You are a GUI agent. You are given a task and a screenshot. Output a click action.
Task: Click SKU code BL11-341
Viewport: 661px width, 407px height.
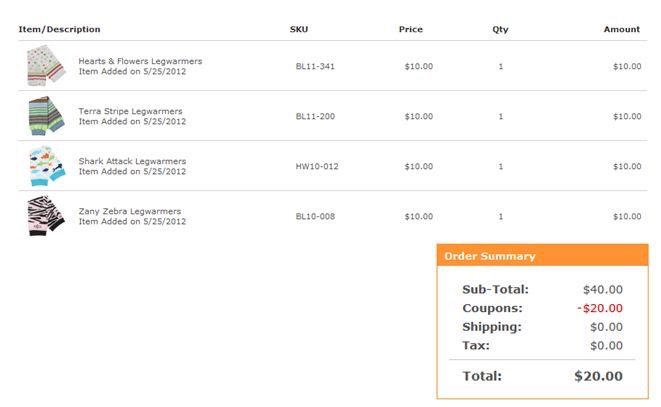click(315, 66)
